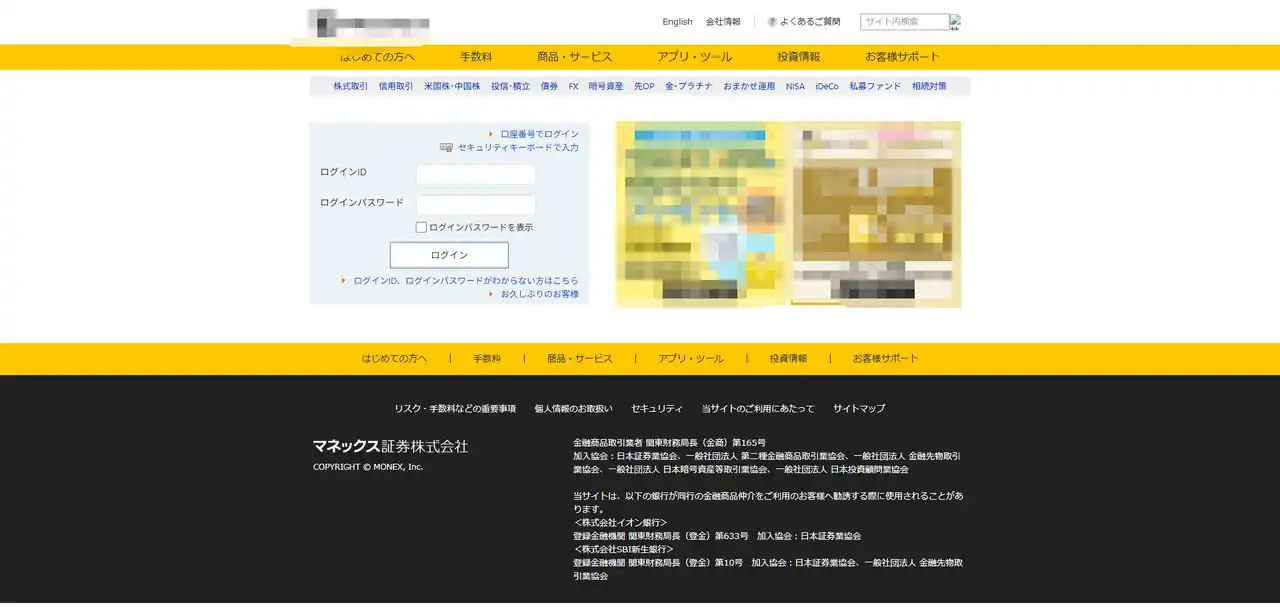The width and height of the screenshot is (1280, 607).
Task: Enable the ログインパスワードを表示 checkbox
Action: click(421, 226)
